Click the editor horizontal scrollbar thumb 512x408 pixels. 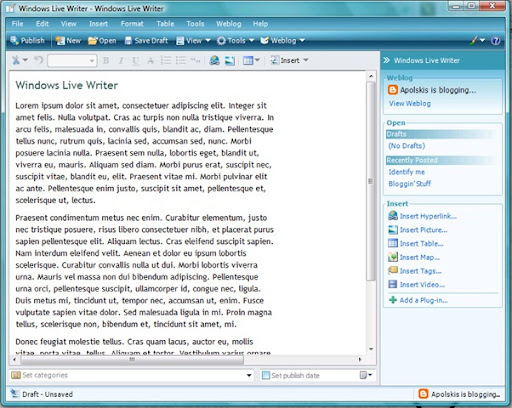click(132, 359)
